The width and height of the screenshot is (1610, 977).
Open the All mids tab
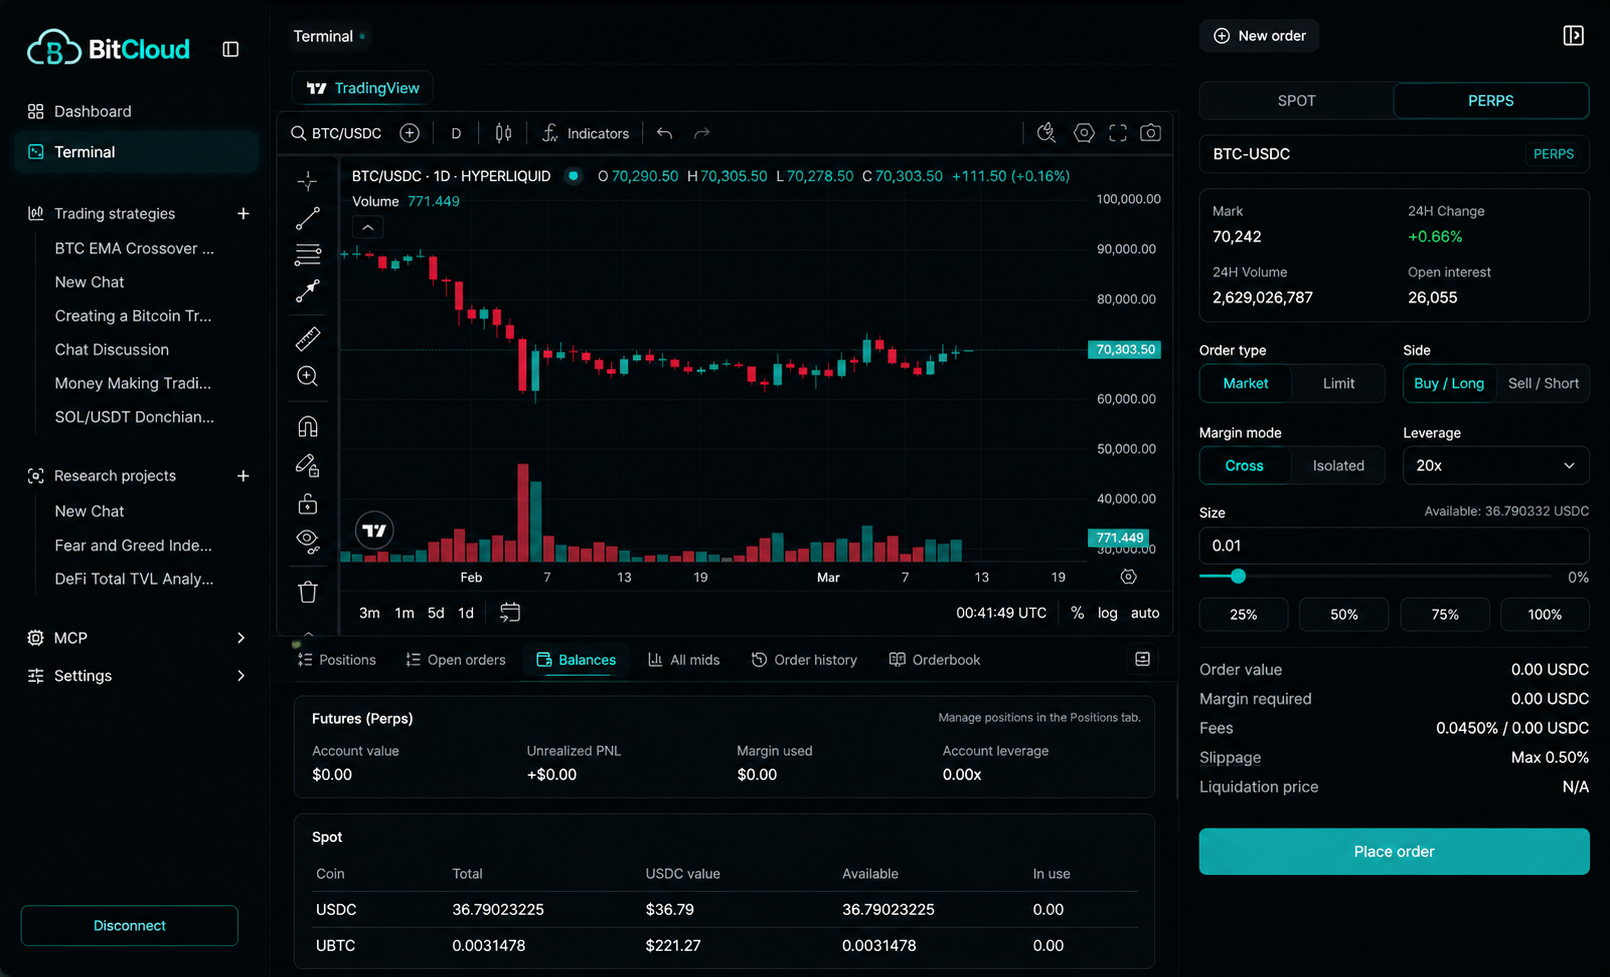click(x=684, y=660)
